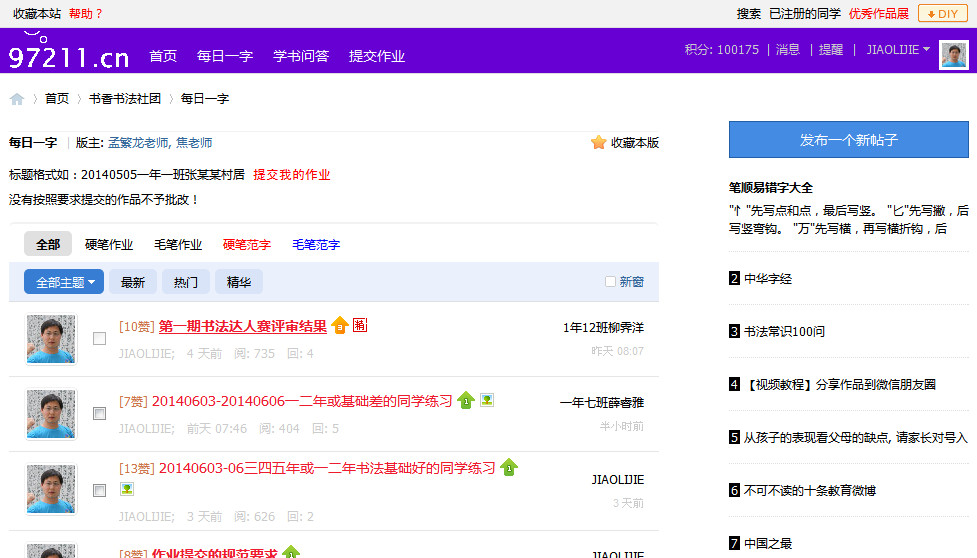Click moderator link 焦老师
Viewport: 977px width, 558px height.
194,143
